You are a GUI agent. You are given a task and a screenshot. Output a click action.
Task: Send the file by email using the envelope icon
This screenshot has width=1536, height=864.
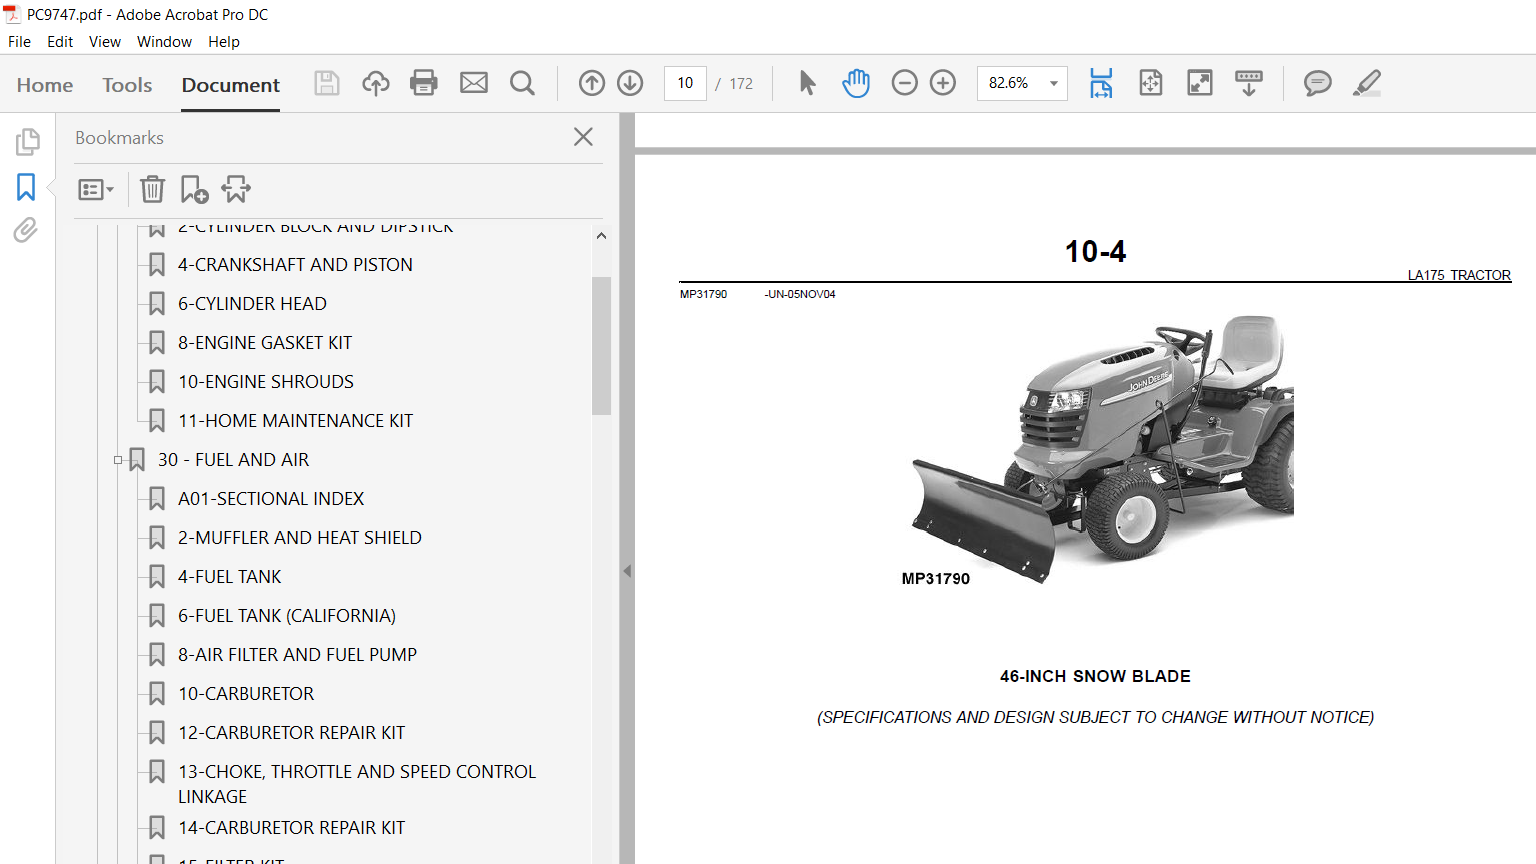(x=474, y=83)
